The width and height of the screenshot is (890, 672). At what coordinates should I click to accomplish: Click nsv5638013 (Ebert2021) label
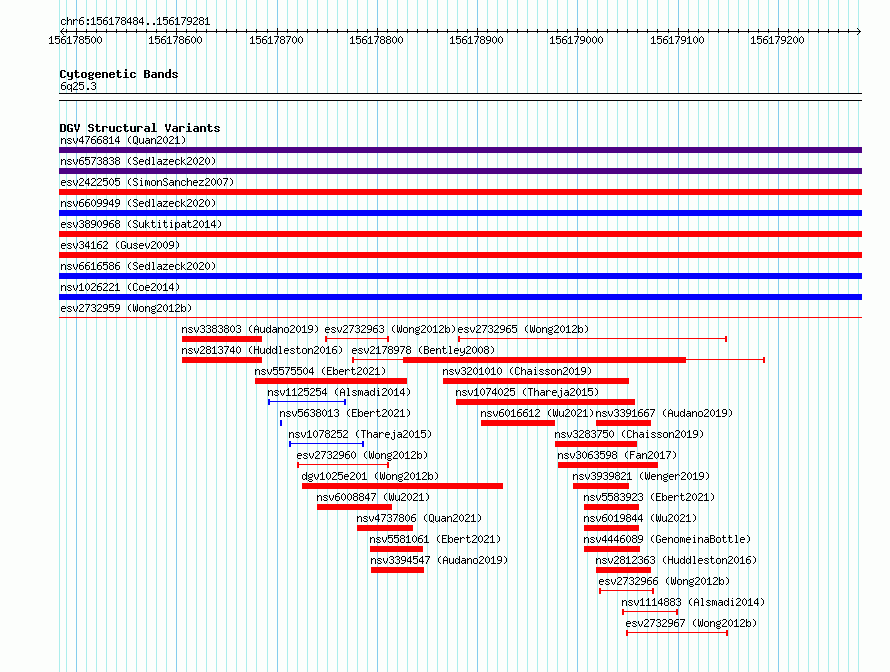345,413
